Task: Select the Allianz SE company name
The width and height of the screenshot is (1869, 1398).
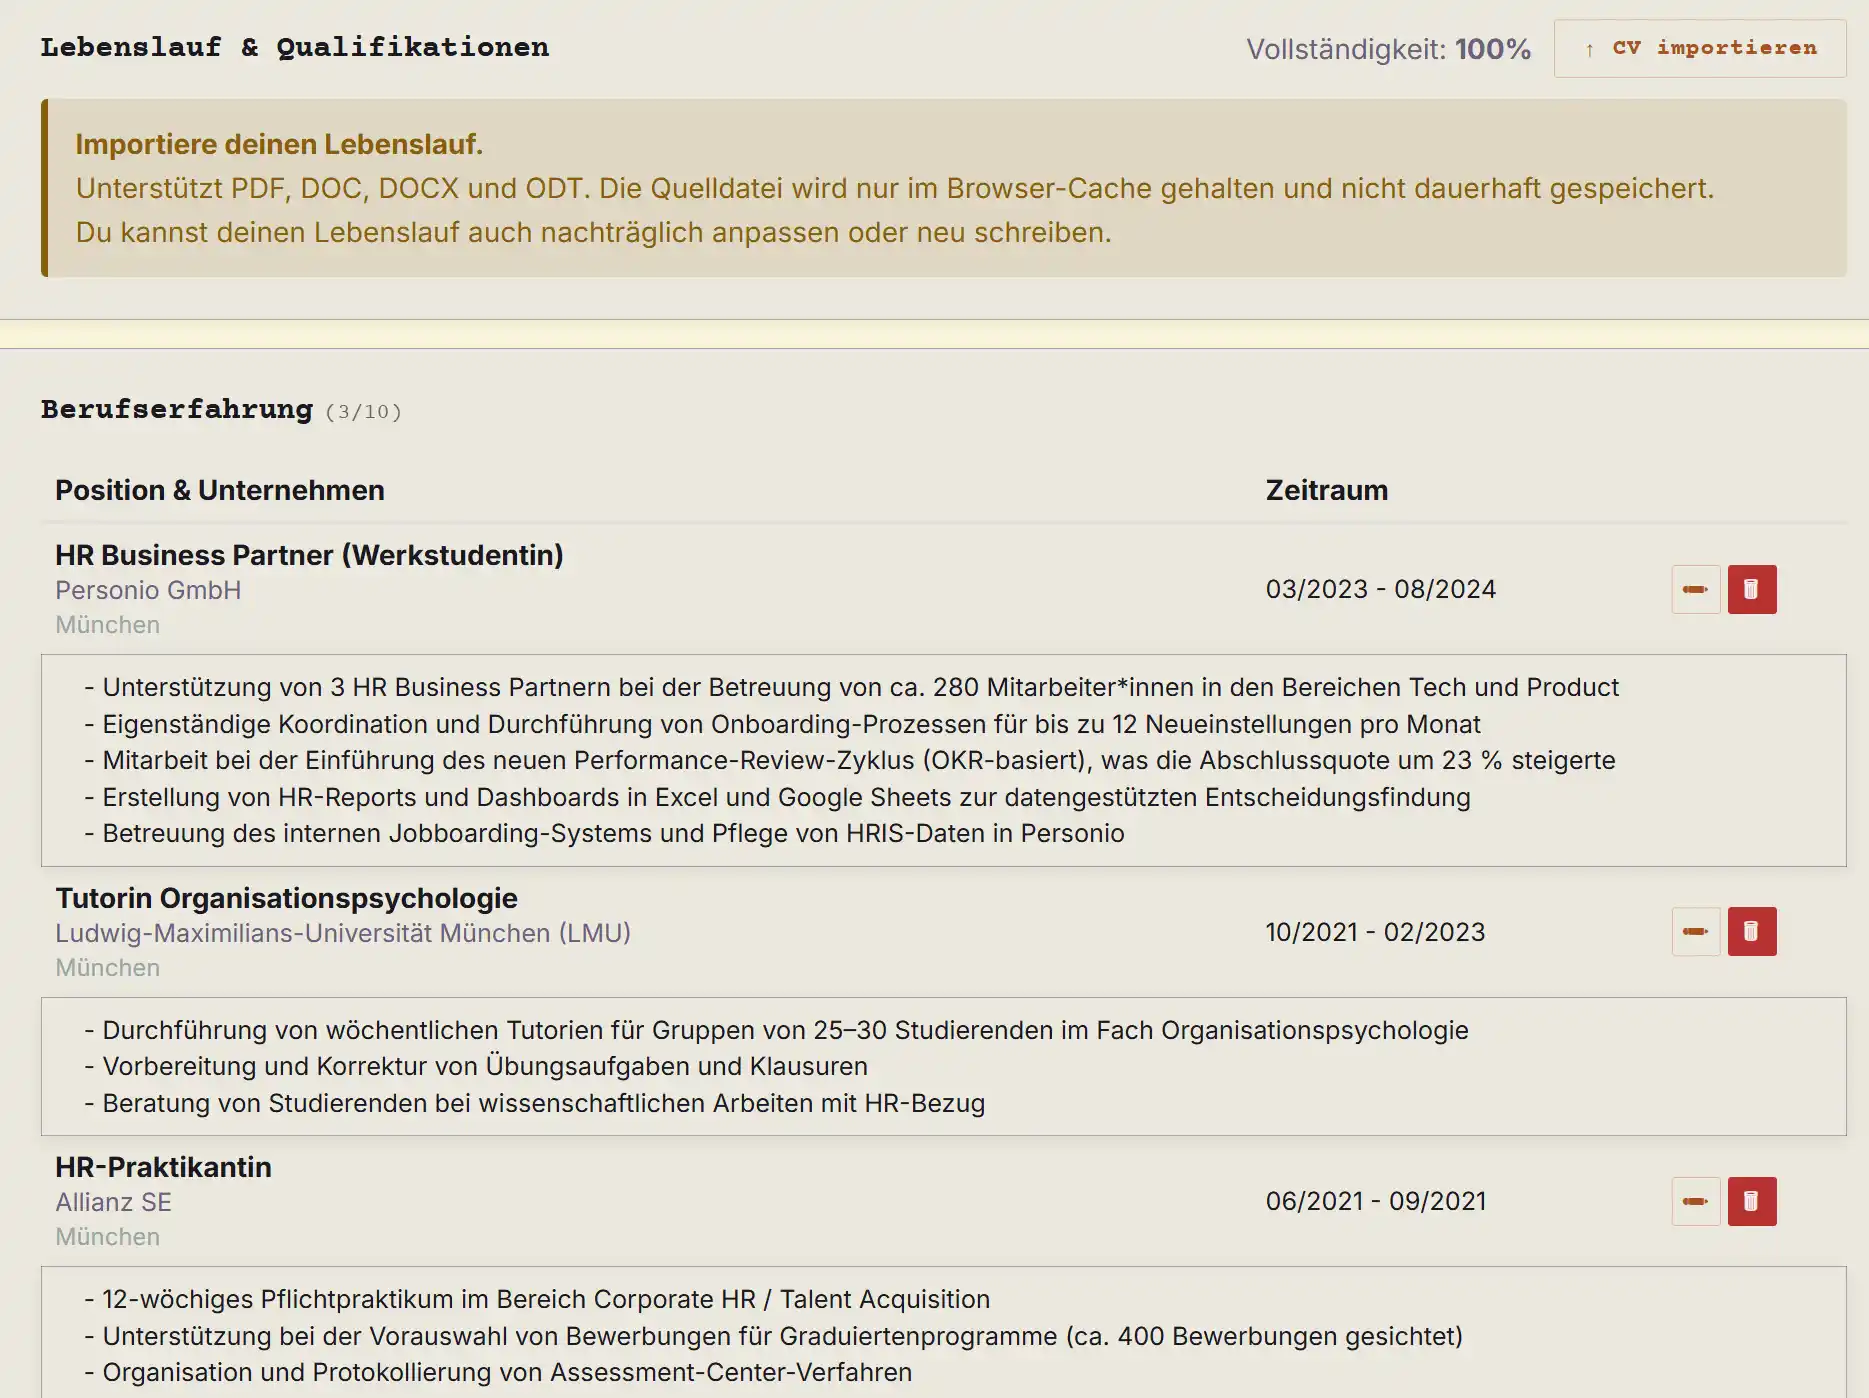Action: pos(113,1202)
